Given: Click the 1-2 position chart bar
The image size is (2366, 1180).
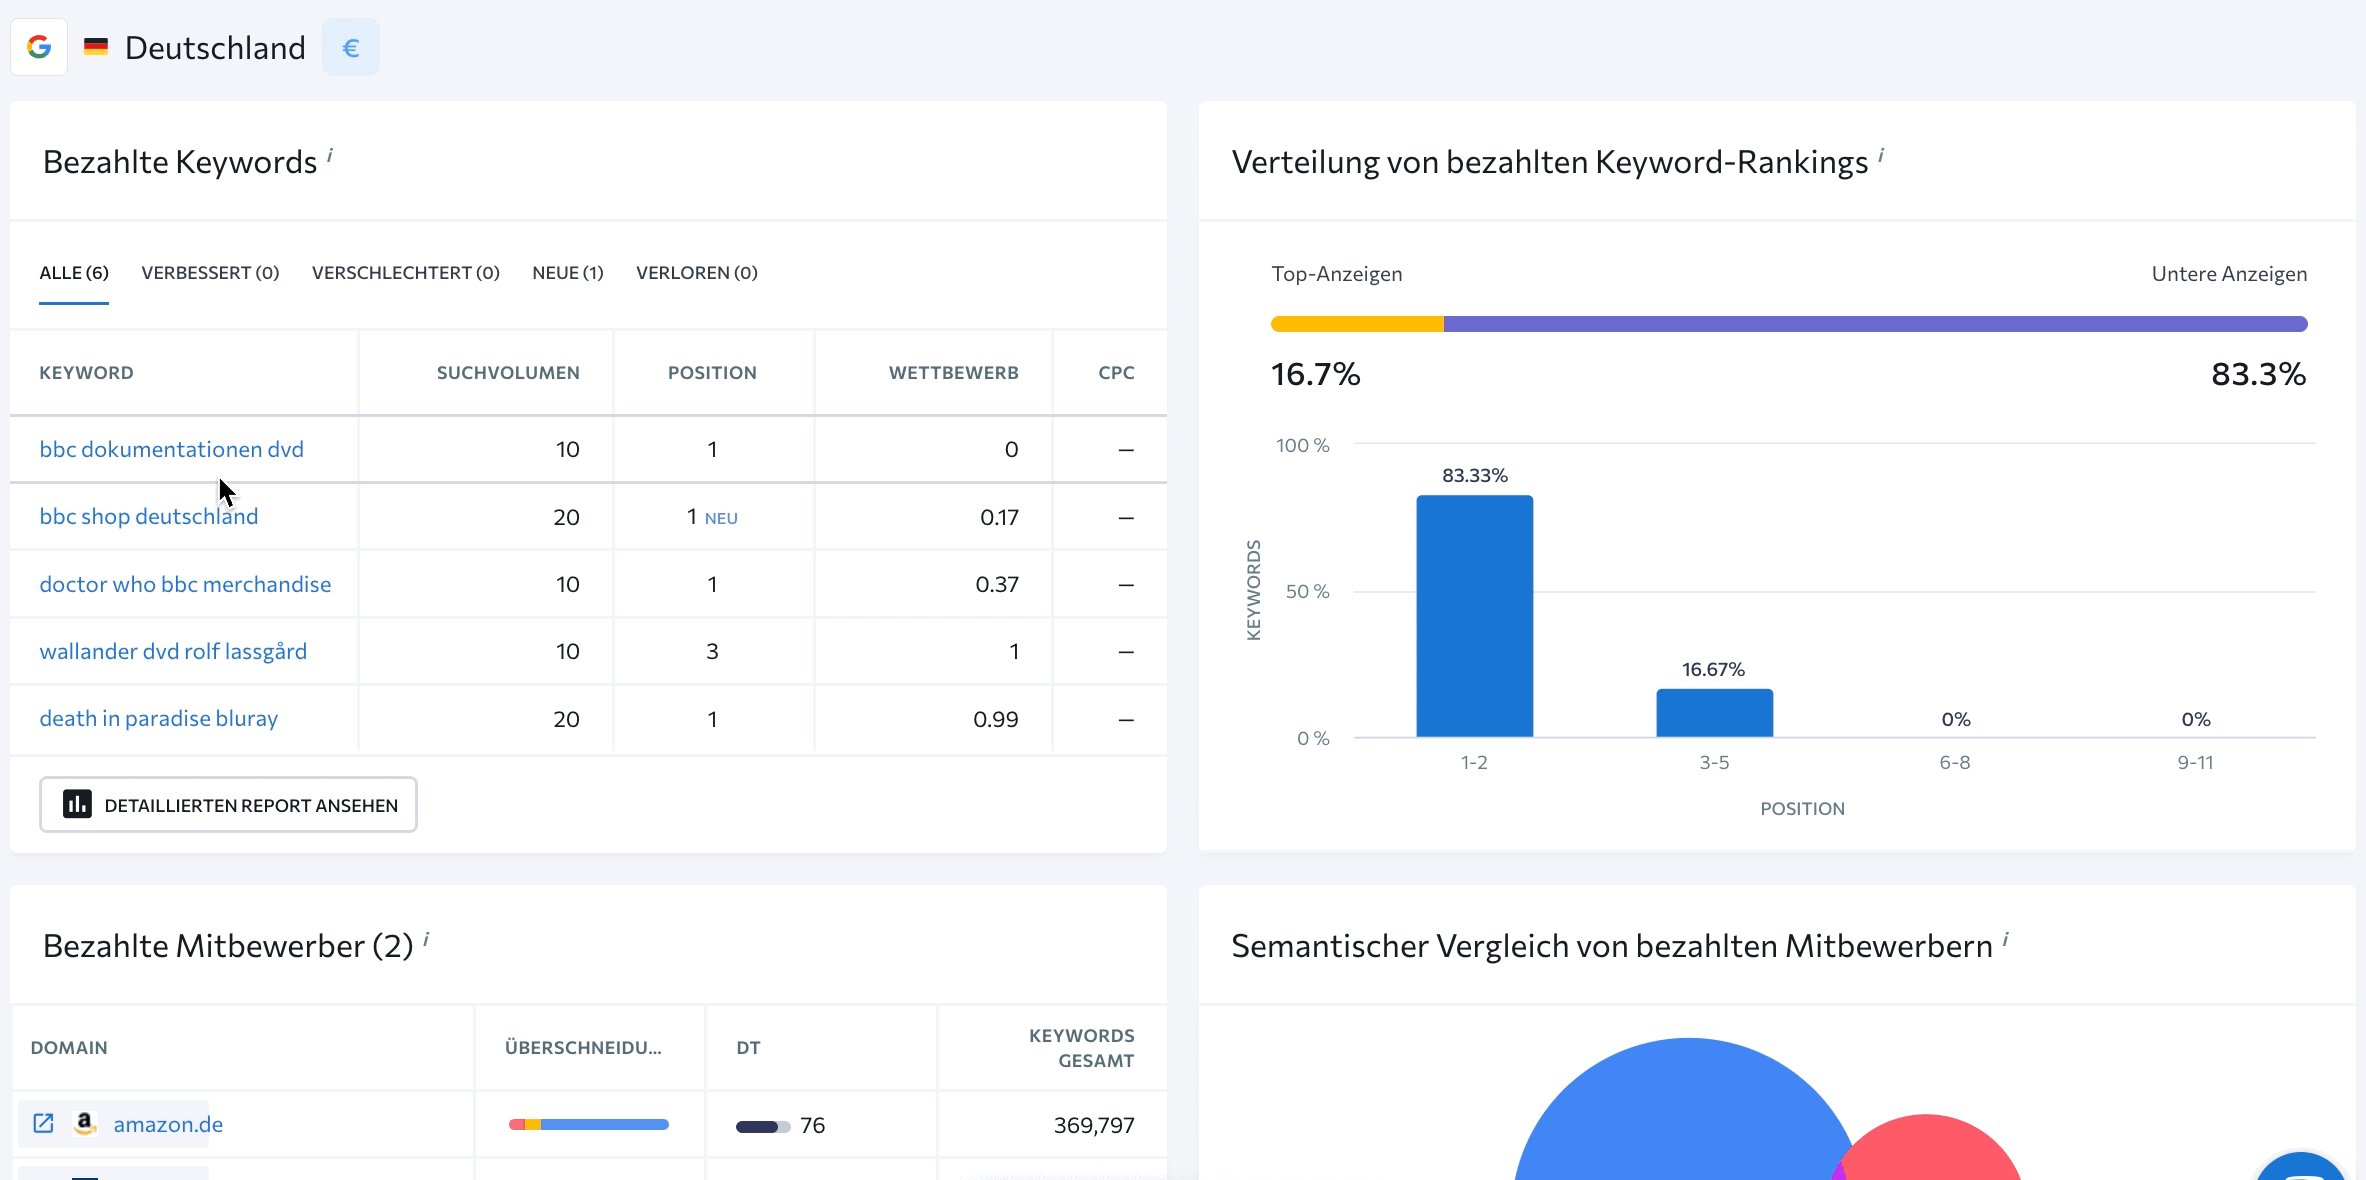Looking at the screenshot, I should [x=1474, y=615].
